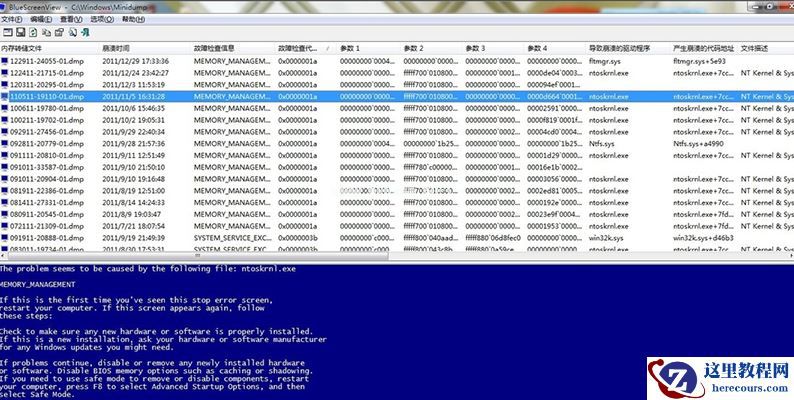Click dump icon beside 081911-22386-01.dmp
794x400 pixels.
click(x=5, y=191)
